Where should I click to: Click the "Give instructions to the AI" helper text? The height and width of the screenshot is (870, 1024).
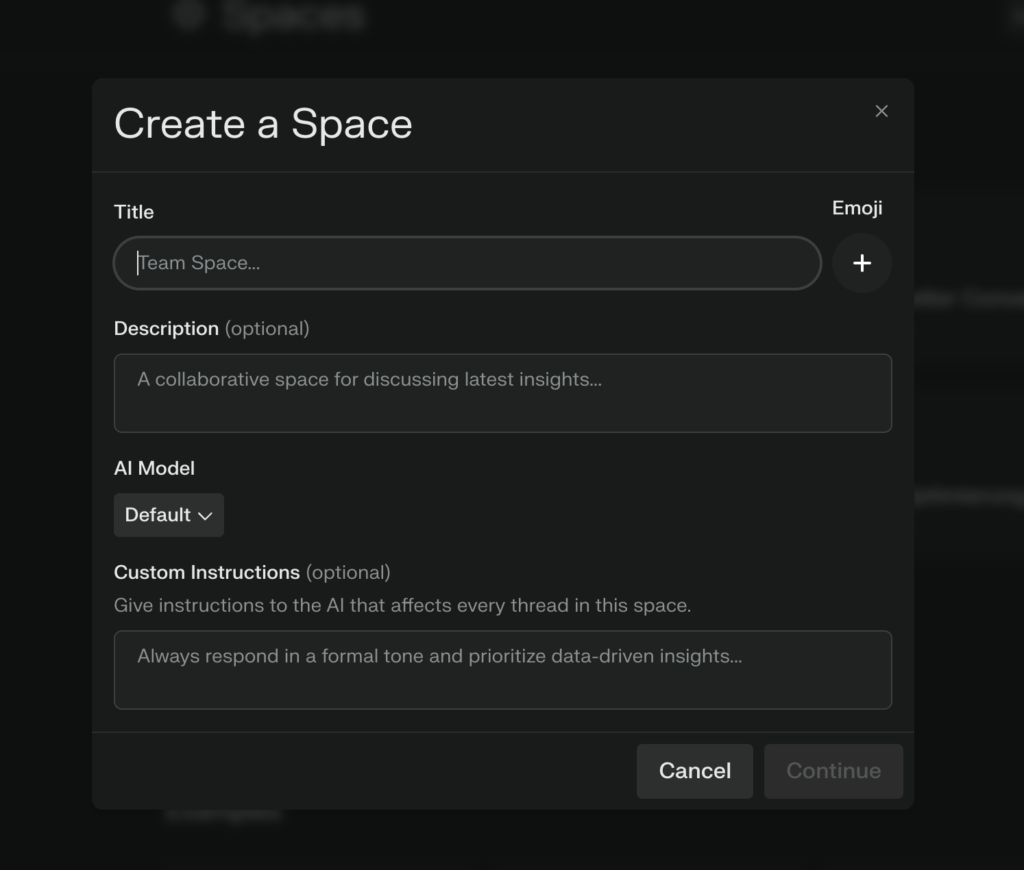pos(402,605)
